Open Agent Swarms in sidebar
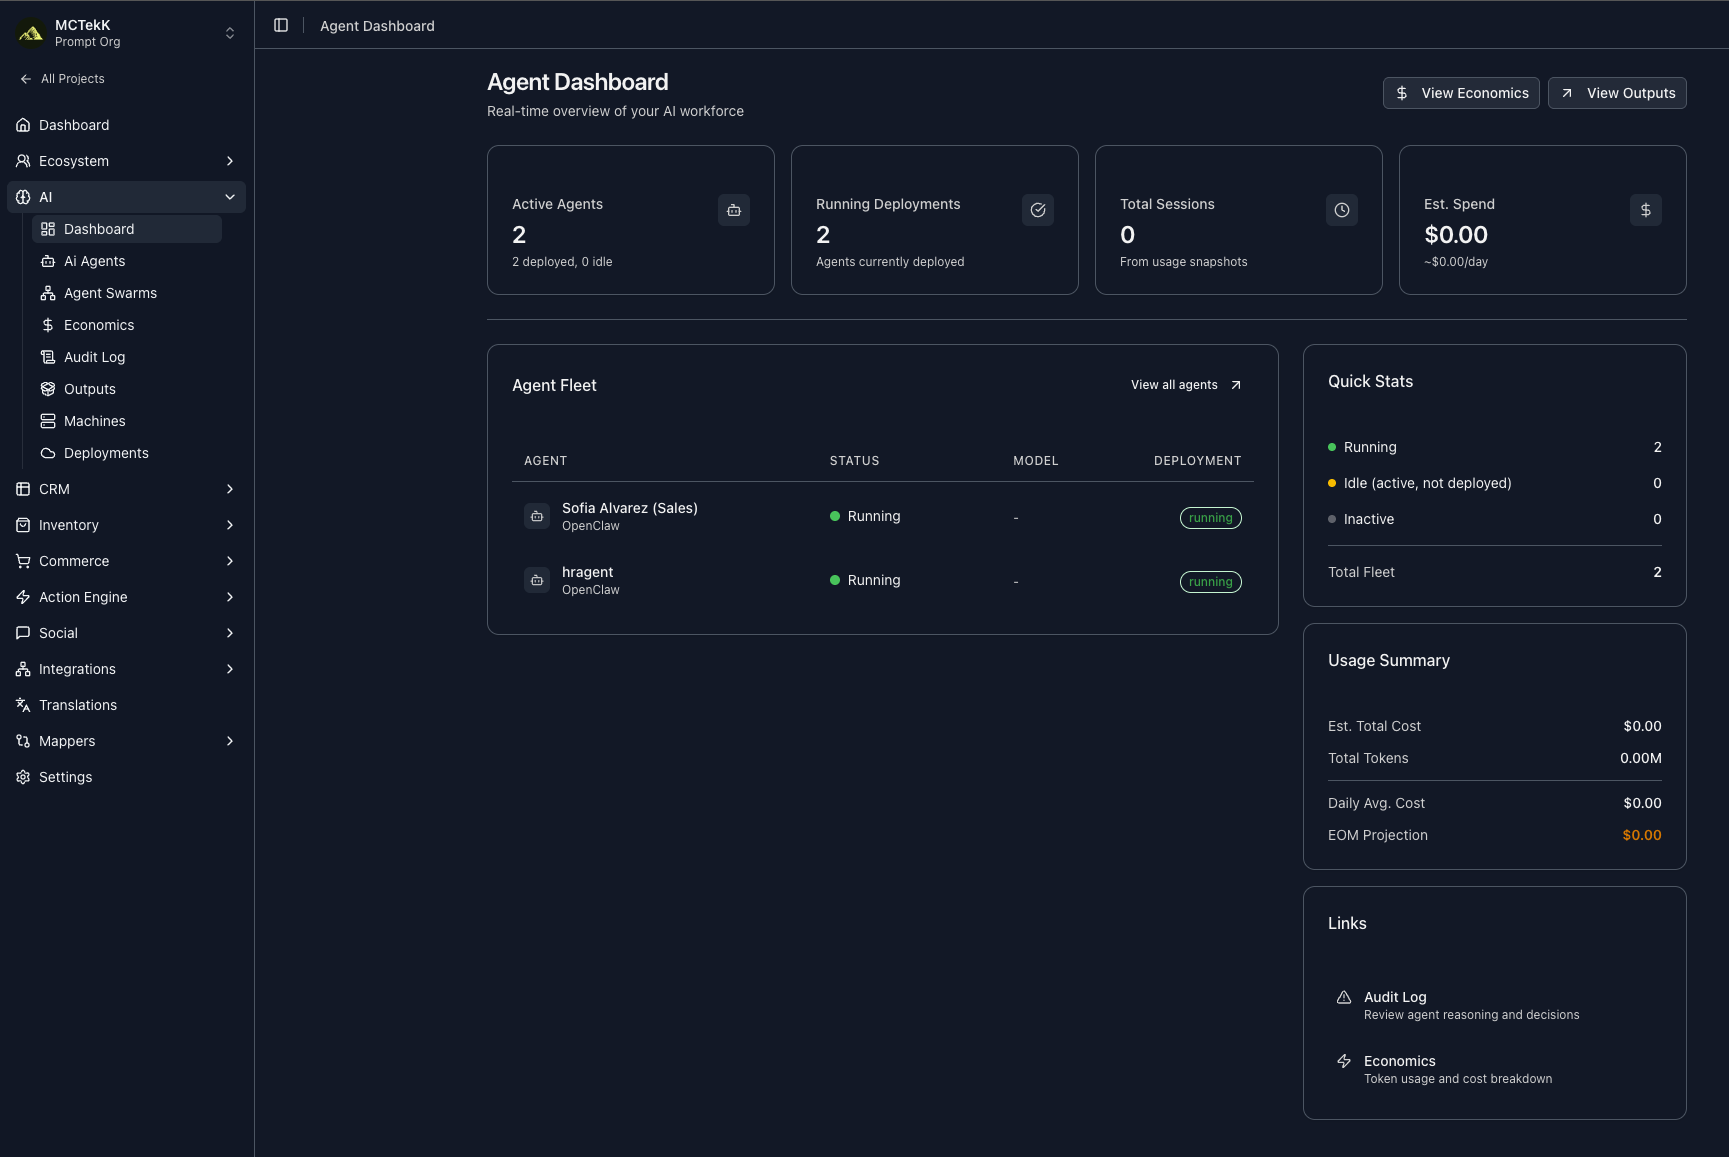The height and width of the screenshot is (1157, 1729). coord(110,293)
